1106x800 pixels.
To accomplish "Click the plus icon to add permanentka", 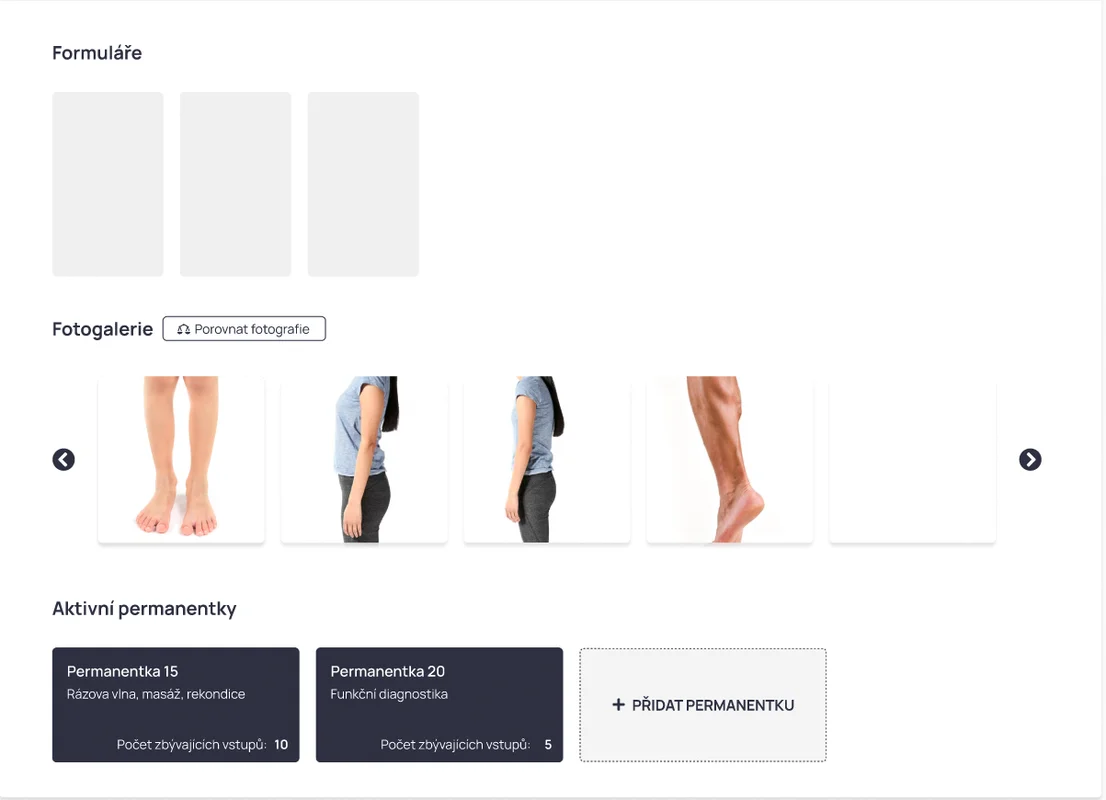I will point(619,704).
